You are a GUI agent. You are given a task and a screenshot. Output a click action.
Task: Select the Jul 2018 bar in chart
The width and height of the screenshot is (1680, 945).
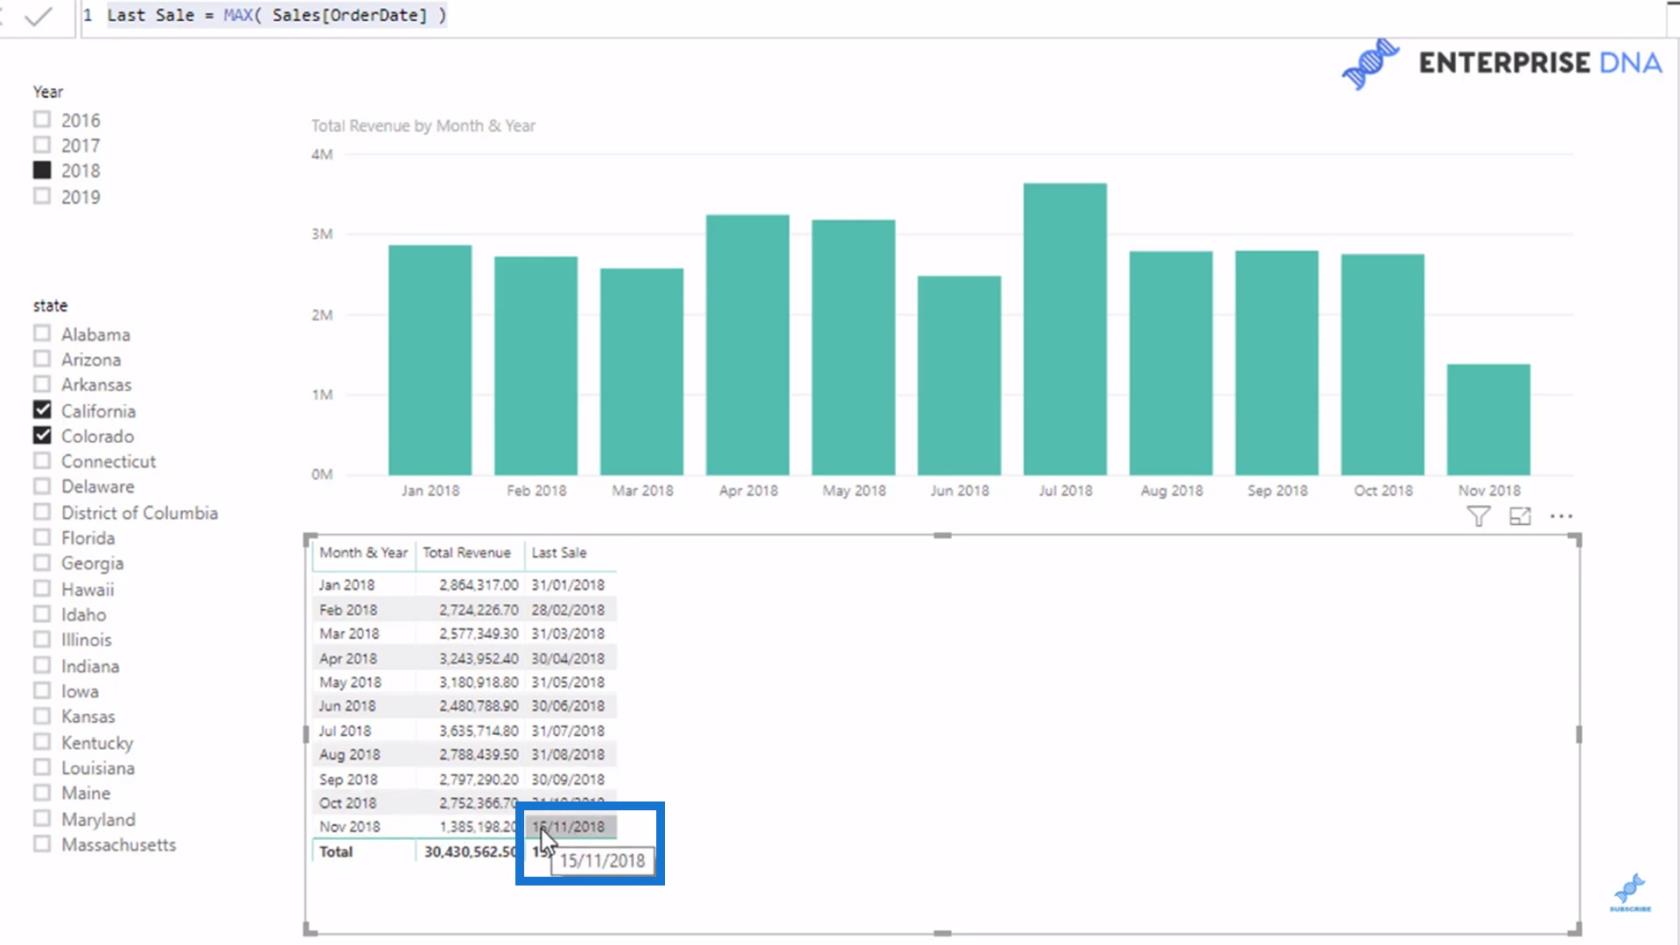[x=1065, y=329]
